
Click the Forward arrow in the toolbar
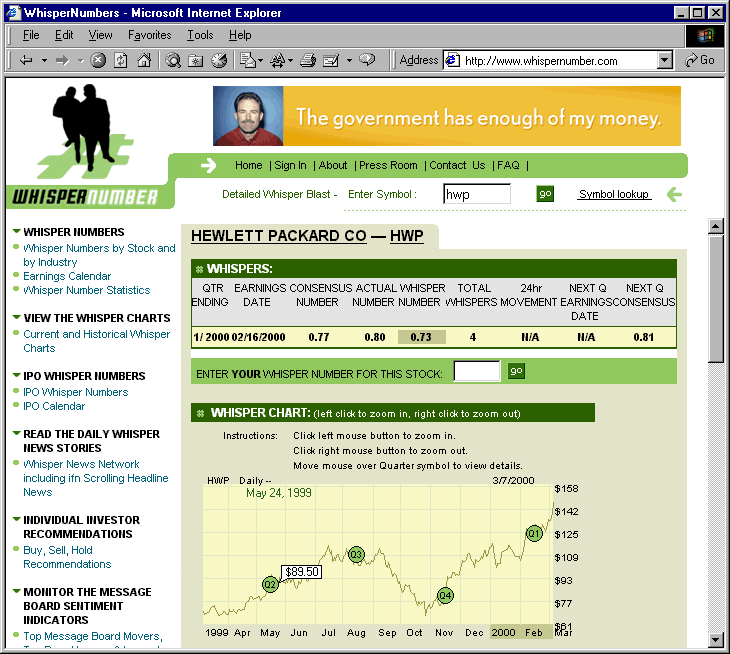62,60
